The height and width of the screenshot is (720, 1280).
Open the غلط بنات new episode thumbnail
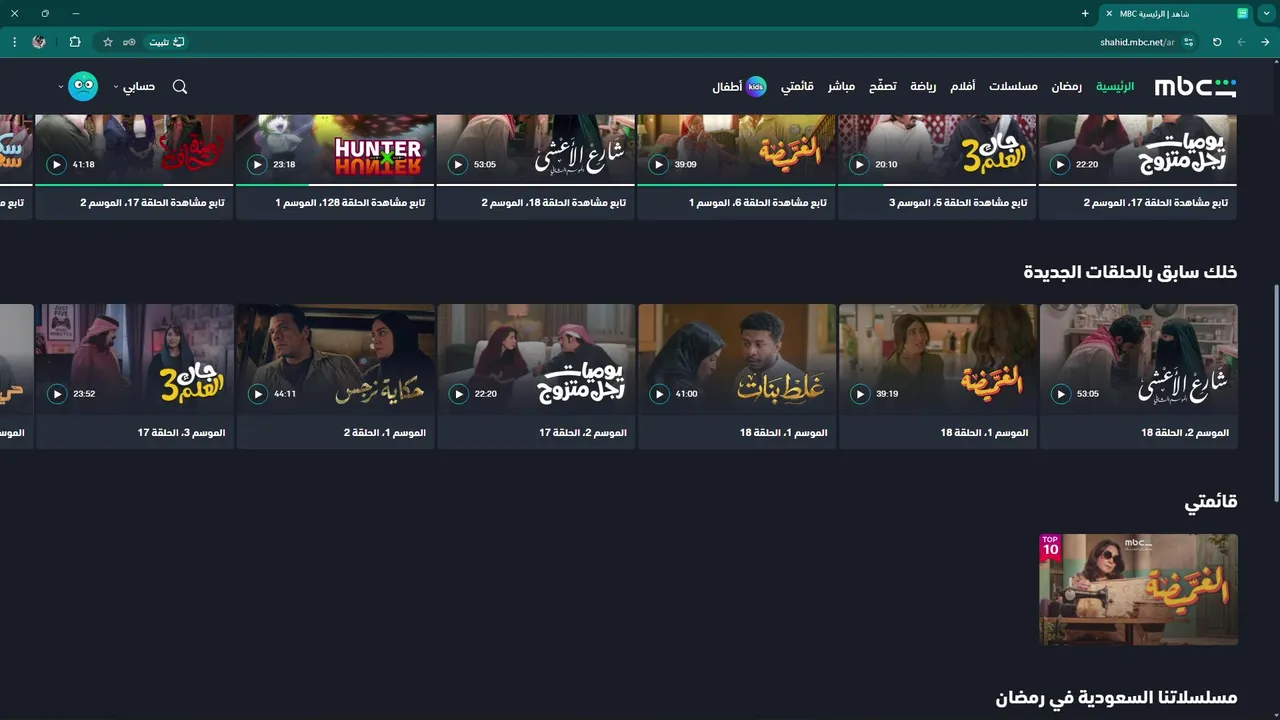click(x=737, y=360)
